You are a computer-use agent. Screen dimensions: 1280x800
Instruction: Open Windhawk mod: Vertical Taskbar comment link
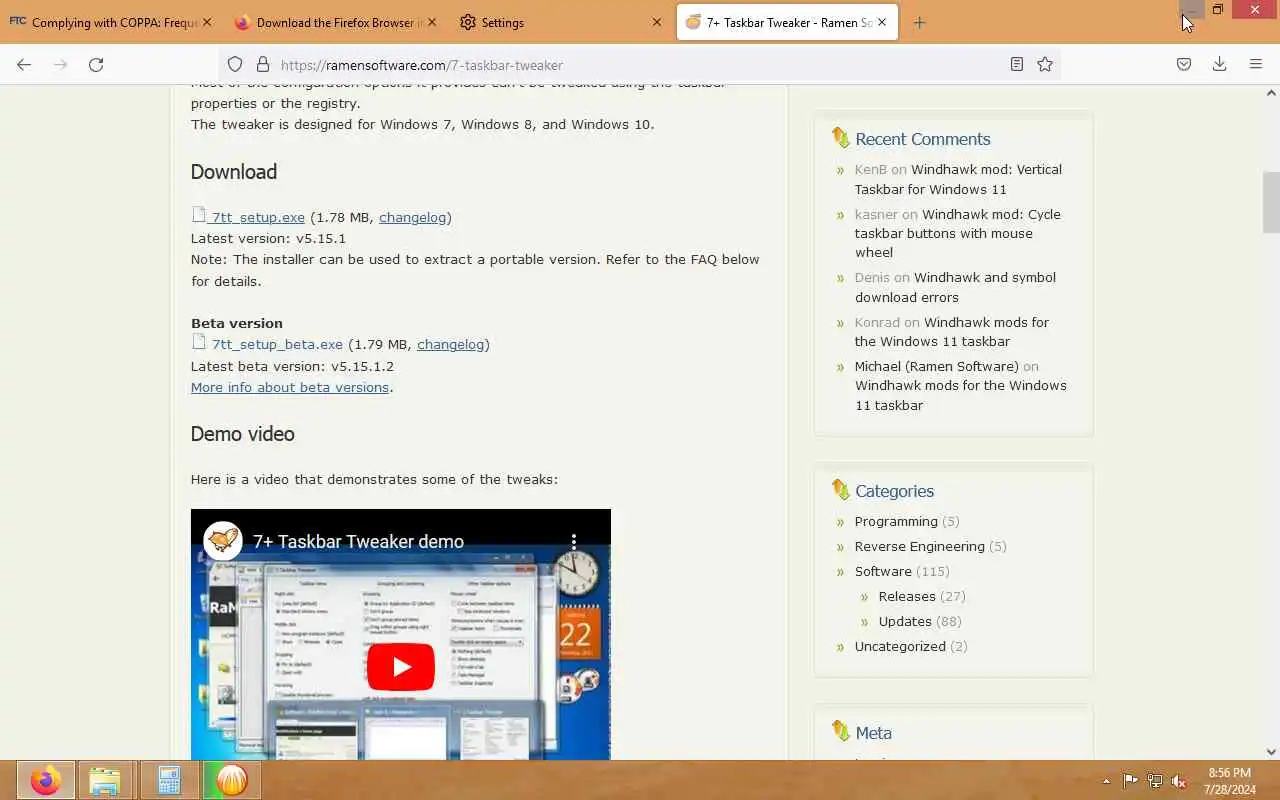point(958,179)
